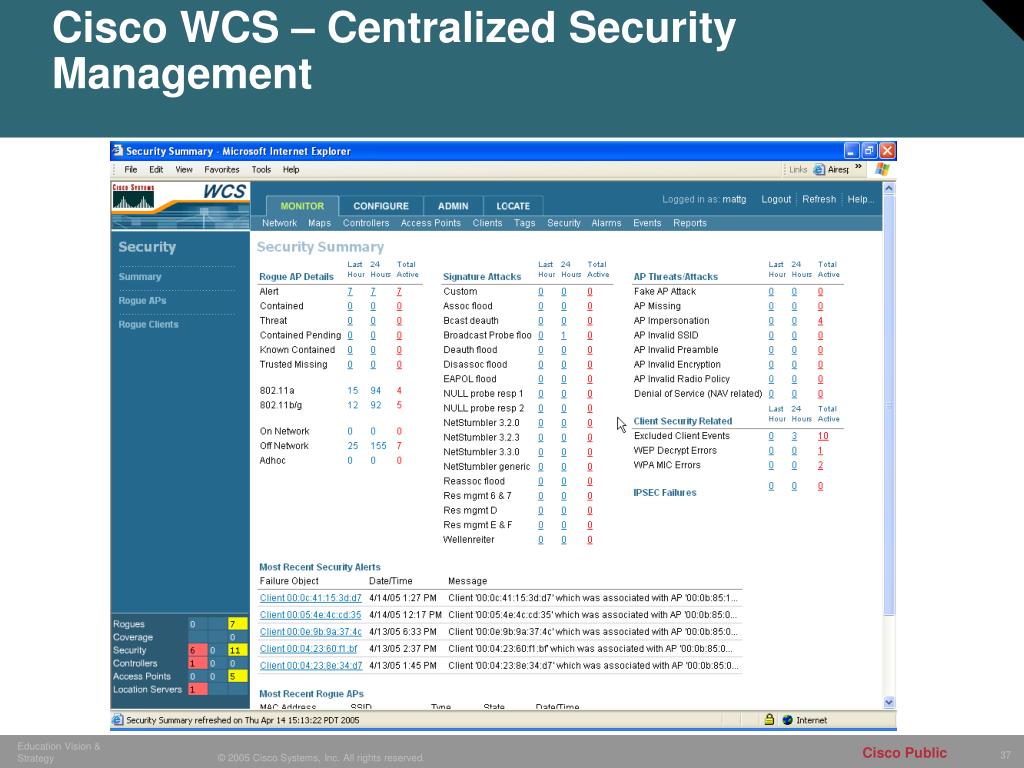Open Network submenu item
The width and height of the screenshot is (1024, 768).
(x=280, y=223)
